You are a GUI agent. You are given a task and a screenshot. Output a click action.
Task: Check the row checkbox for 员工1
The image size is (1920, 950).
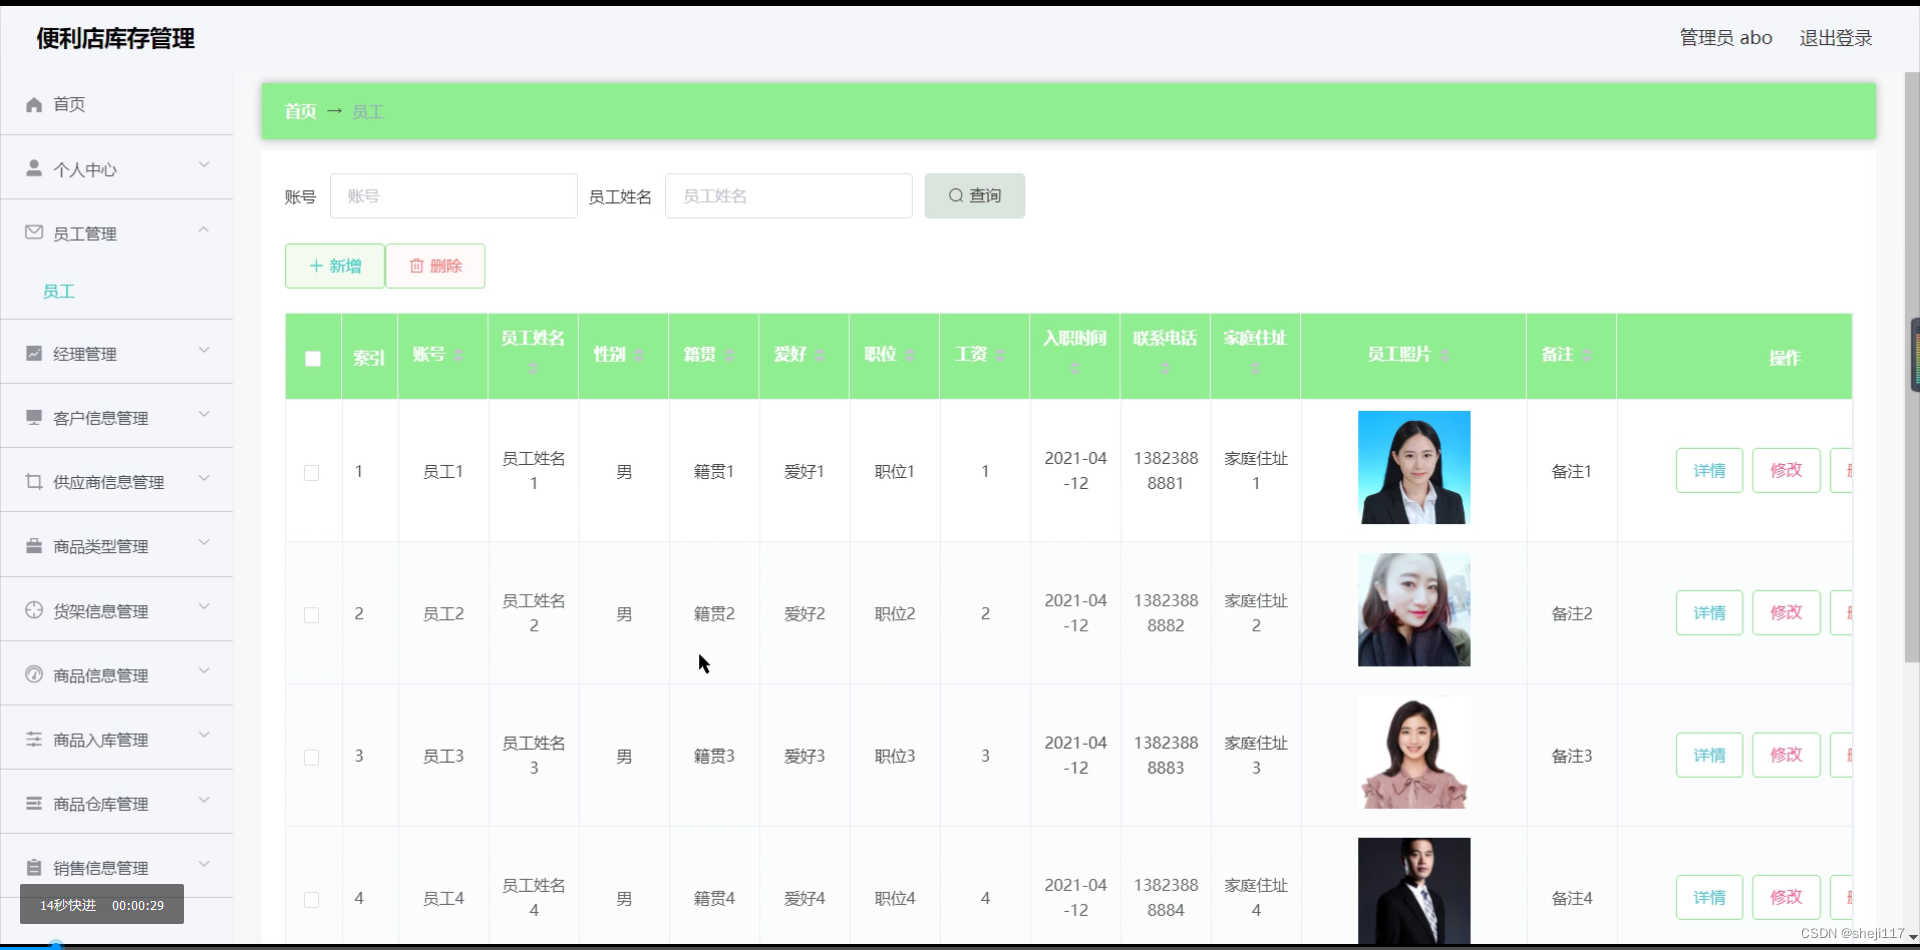coord(311,473)
